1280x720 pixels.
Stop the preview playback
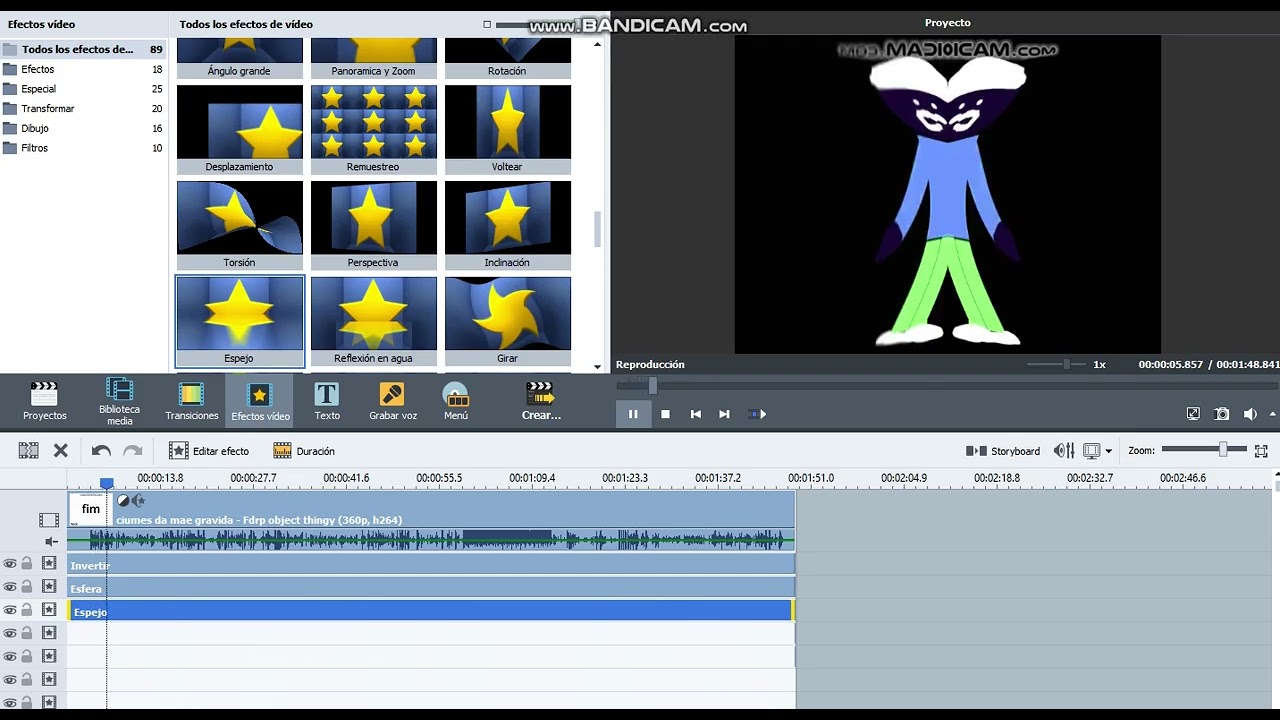665,414
